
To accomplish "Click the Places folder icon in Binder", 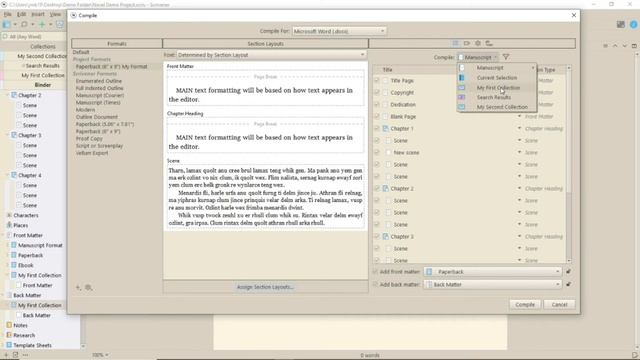I will point(9,225).
